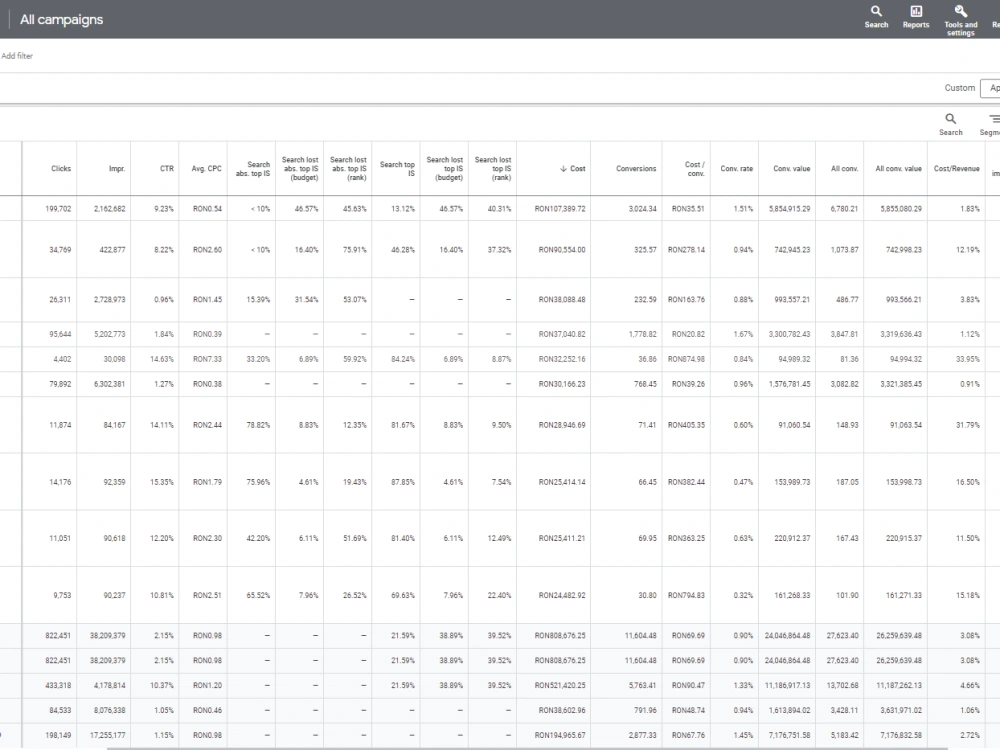Click the Add filter field
Screen dimensions: 1000x750
pyautogui.click(x=17, y=56)
